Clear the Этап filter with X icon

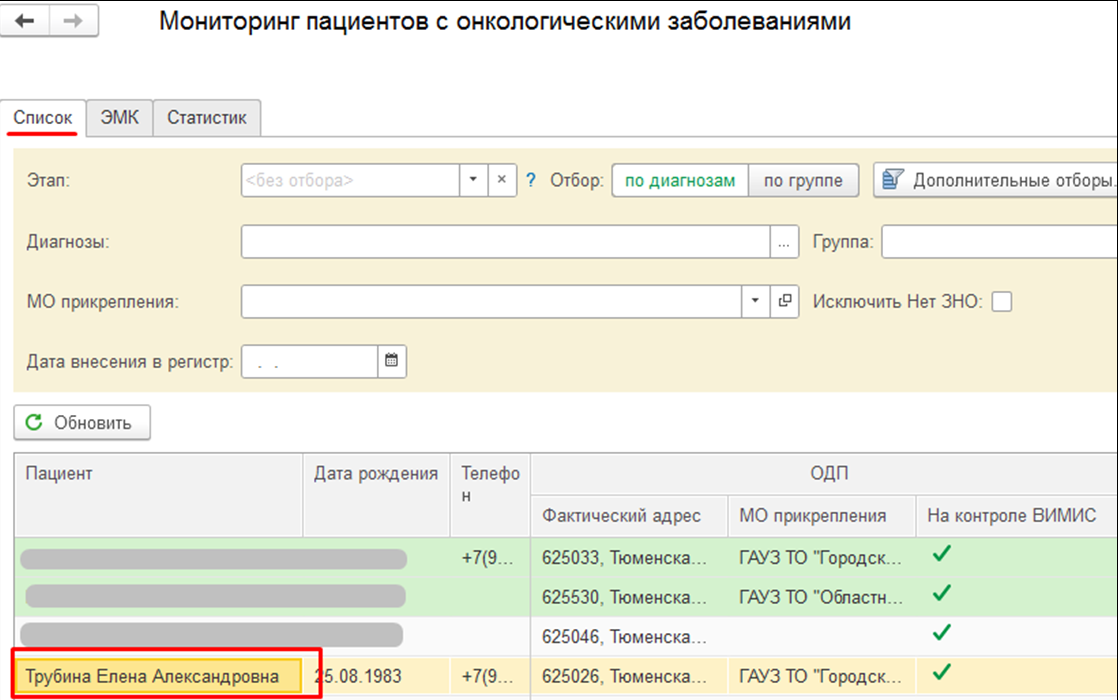[x=502, y=181]
